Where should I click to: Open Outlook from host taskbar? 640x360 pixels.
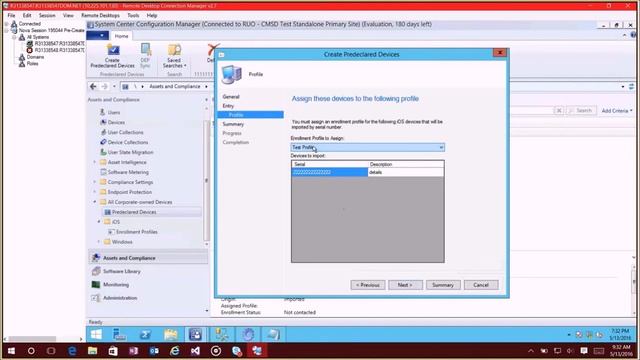tap(154, 351)
